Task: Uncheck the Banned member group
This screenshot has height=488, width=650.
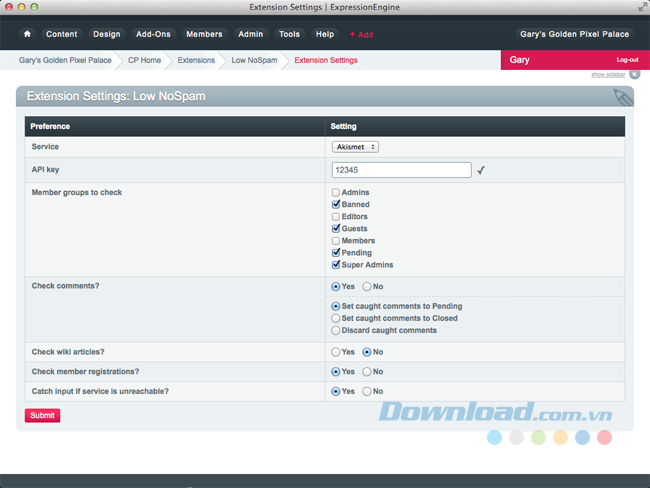Action: 336,204
